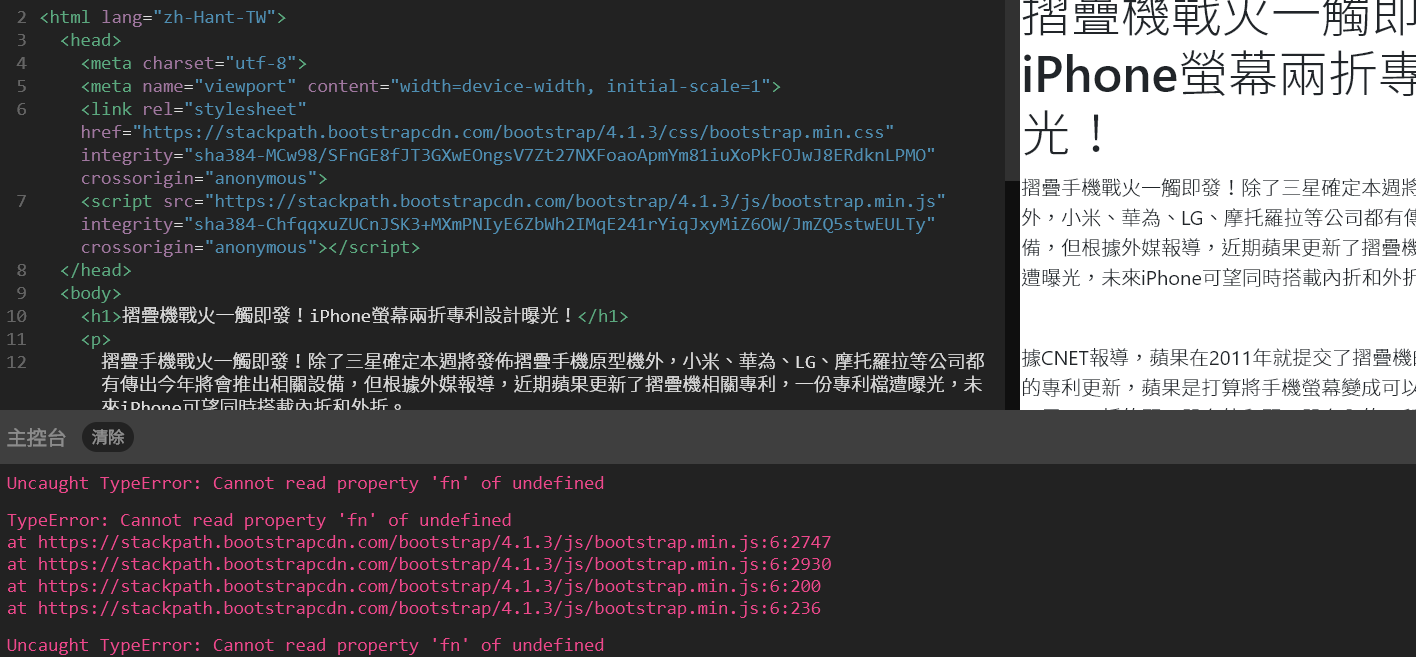Click line number 6 in the gutter
This screenshot has width=1416, height=657.
(21, 109)
